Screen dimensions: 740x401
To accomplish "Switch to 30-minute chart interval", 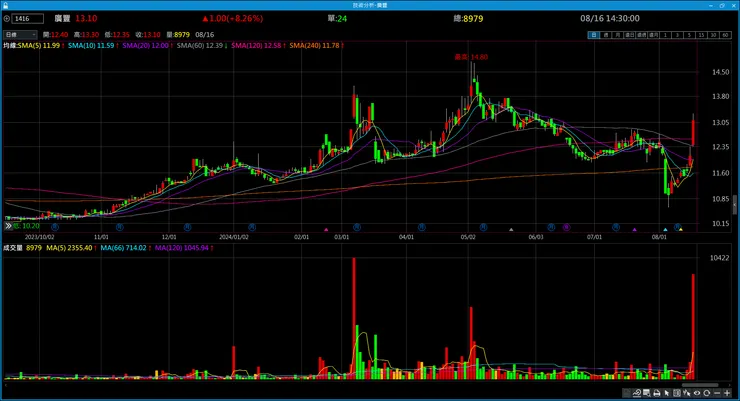I will (x=713, y=35).
